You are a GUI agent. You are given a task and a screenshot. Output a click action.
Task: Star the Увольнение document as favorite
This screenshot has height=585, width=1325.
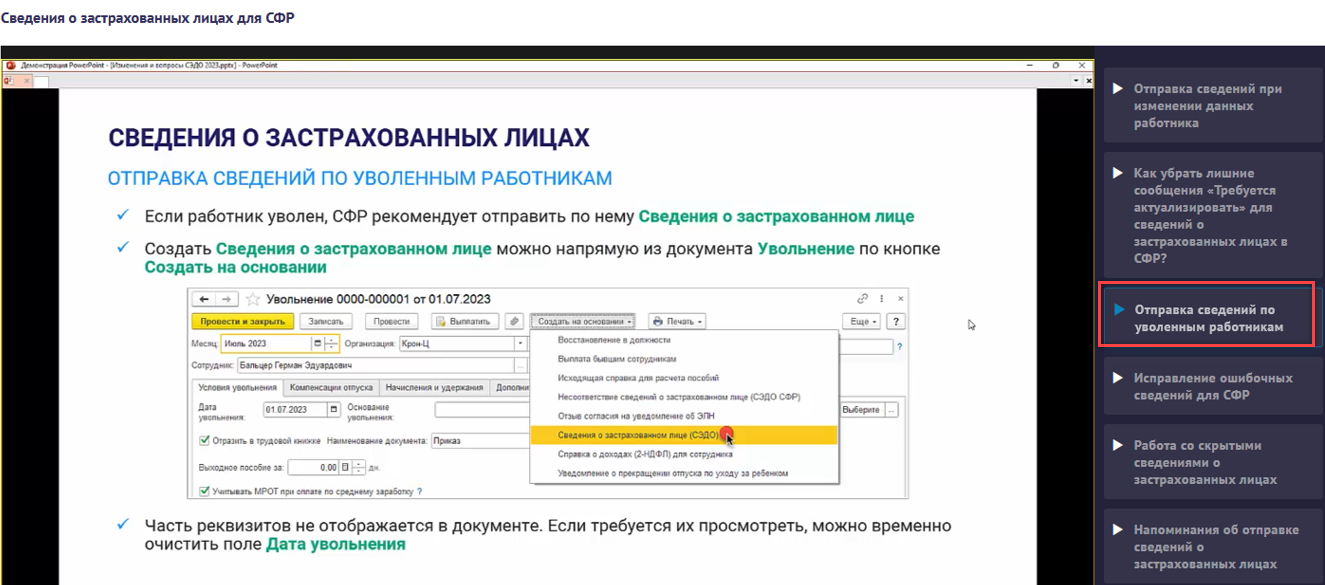coord(252,299)
